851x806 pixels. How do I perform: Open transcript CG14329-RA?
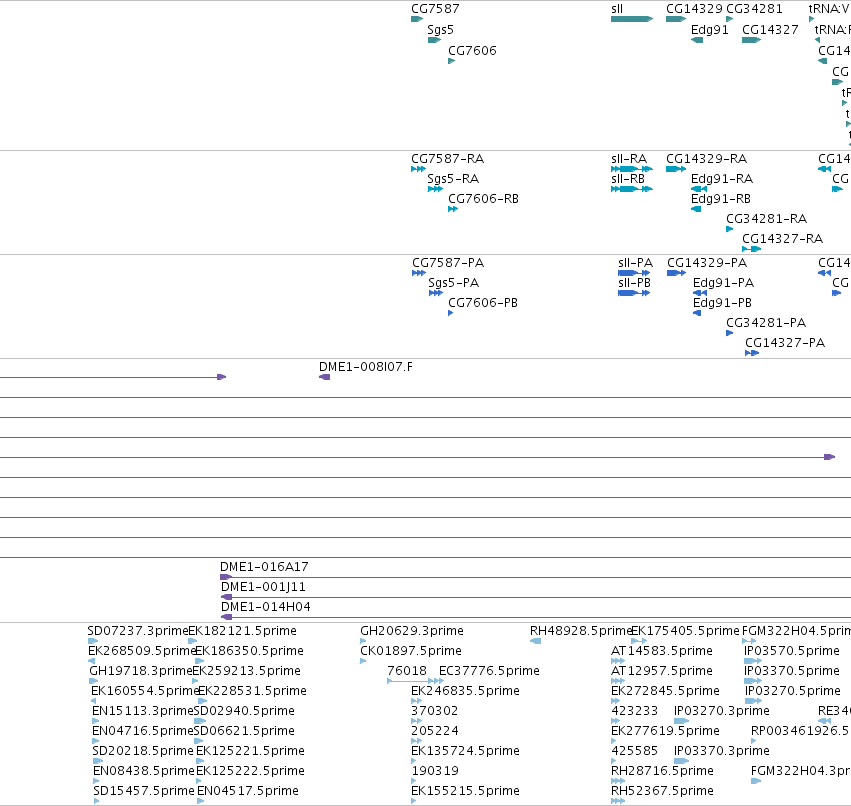706,159
